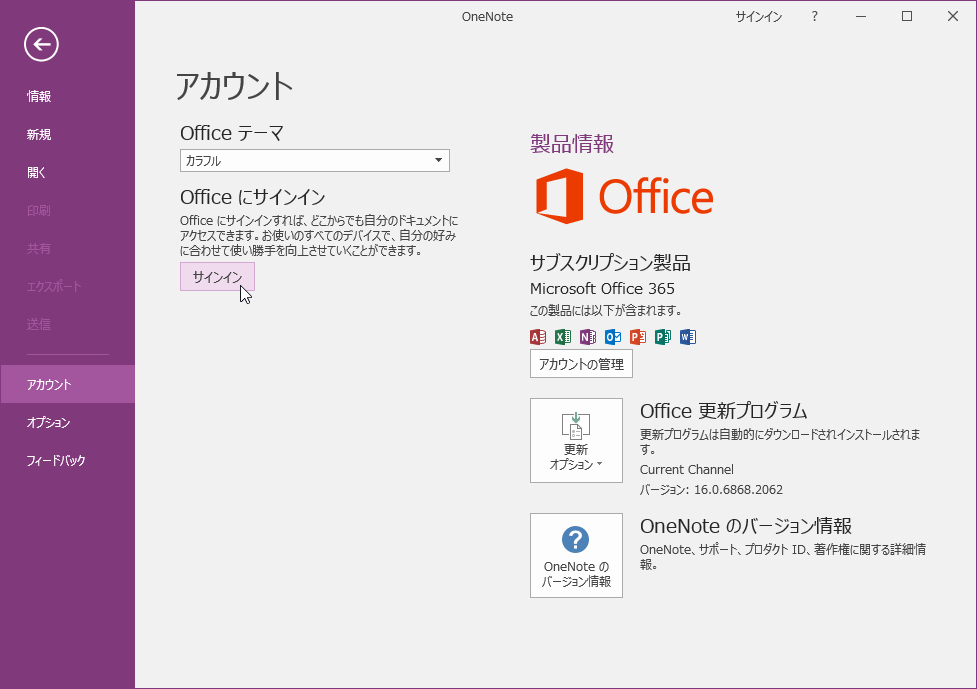Click the back arrow circle icon
The height and width of the screenshot is (689, 977).
[41, 44]
